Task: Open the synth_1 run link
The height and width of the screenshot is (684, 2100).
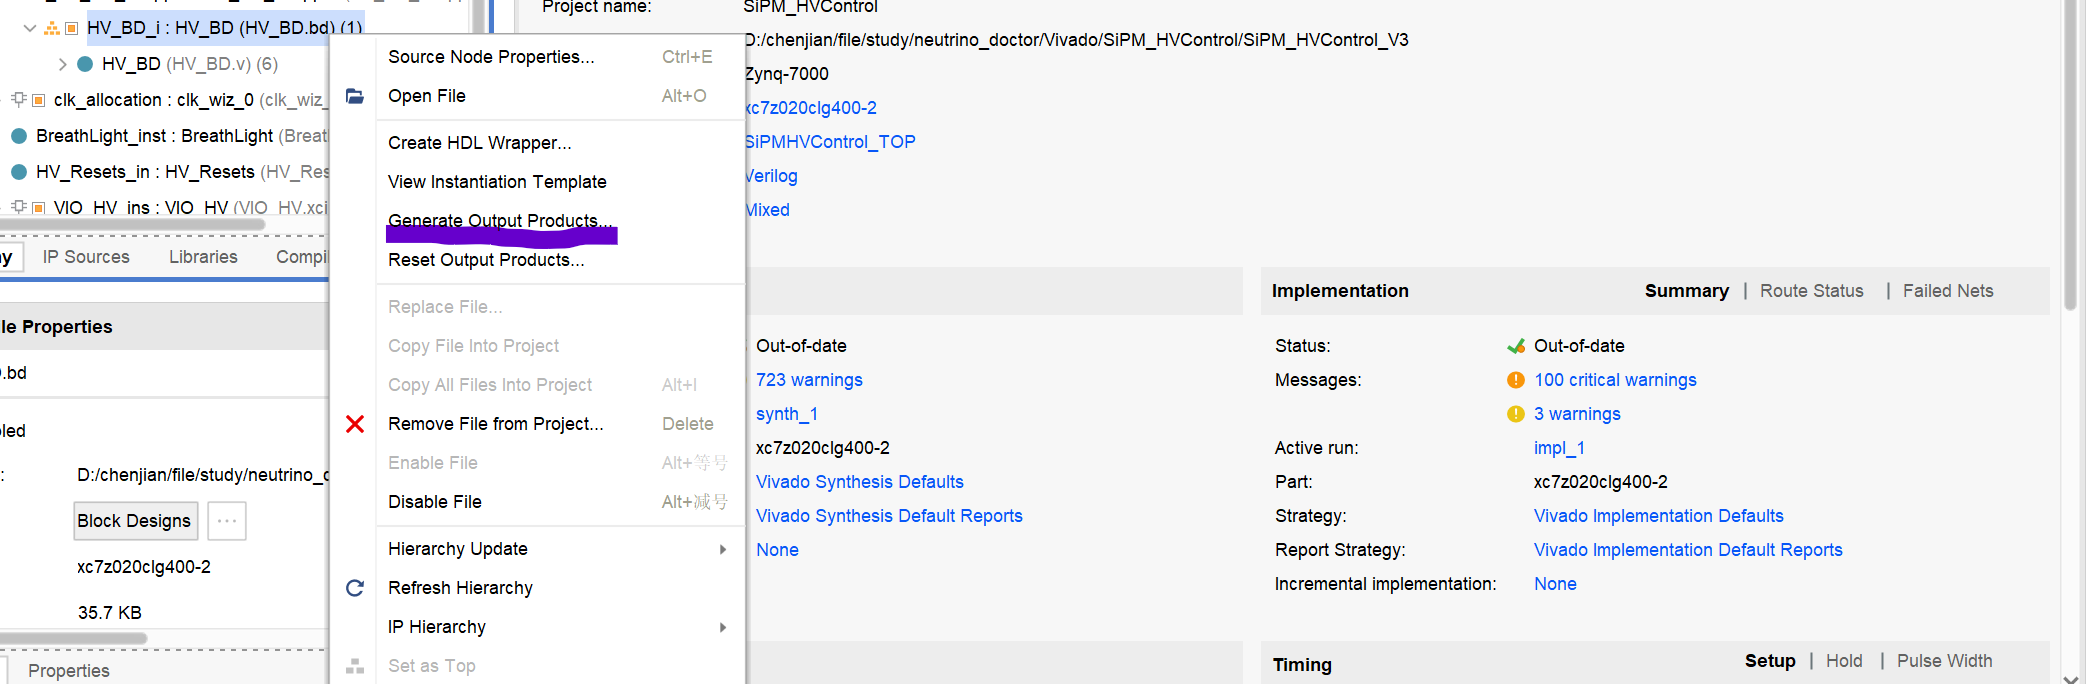Action: click(x=786, y=414)
